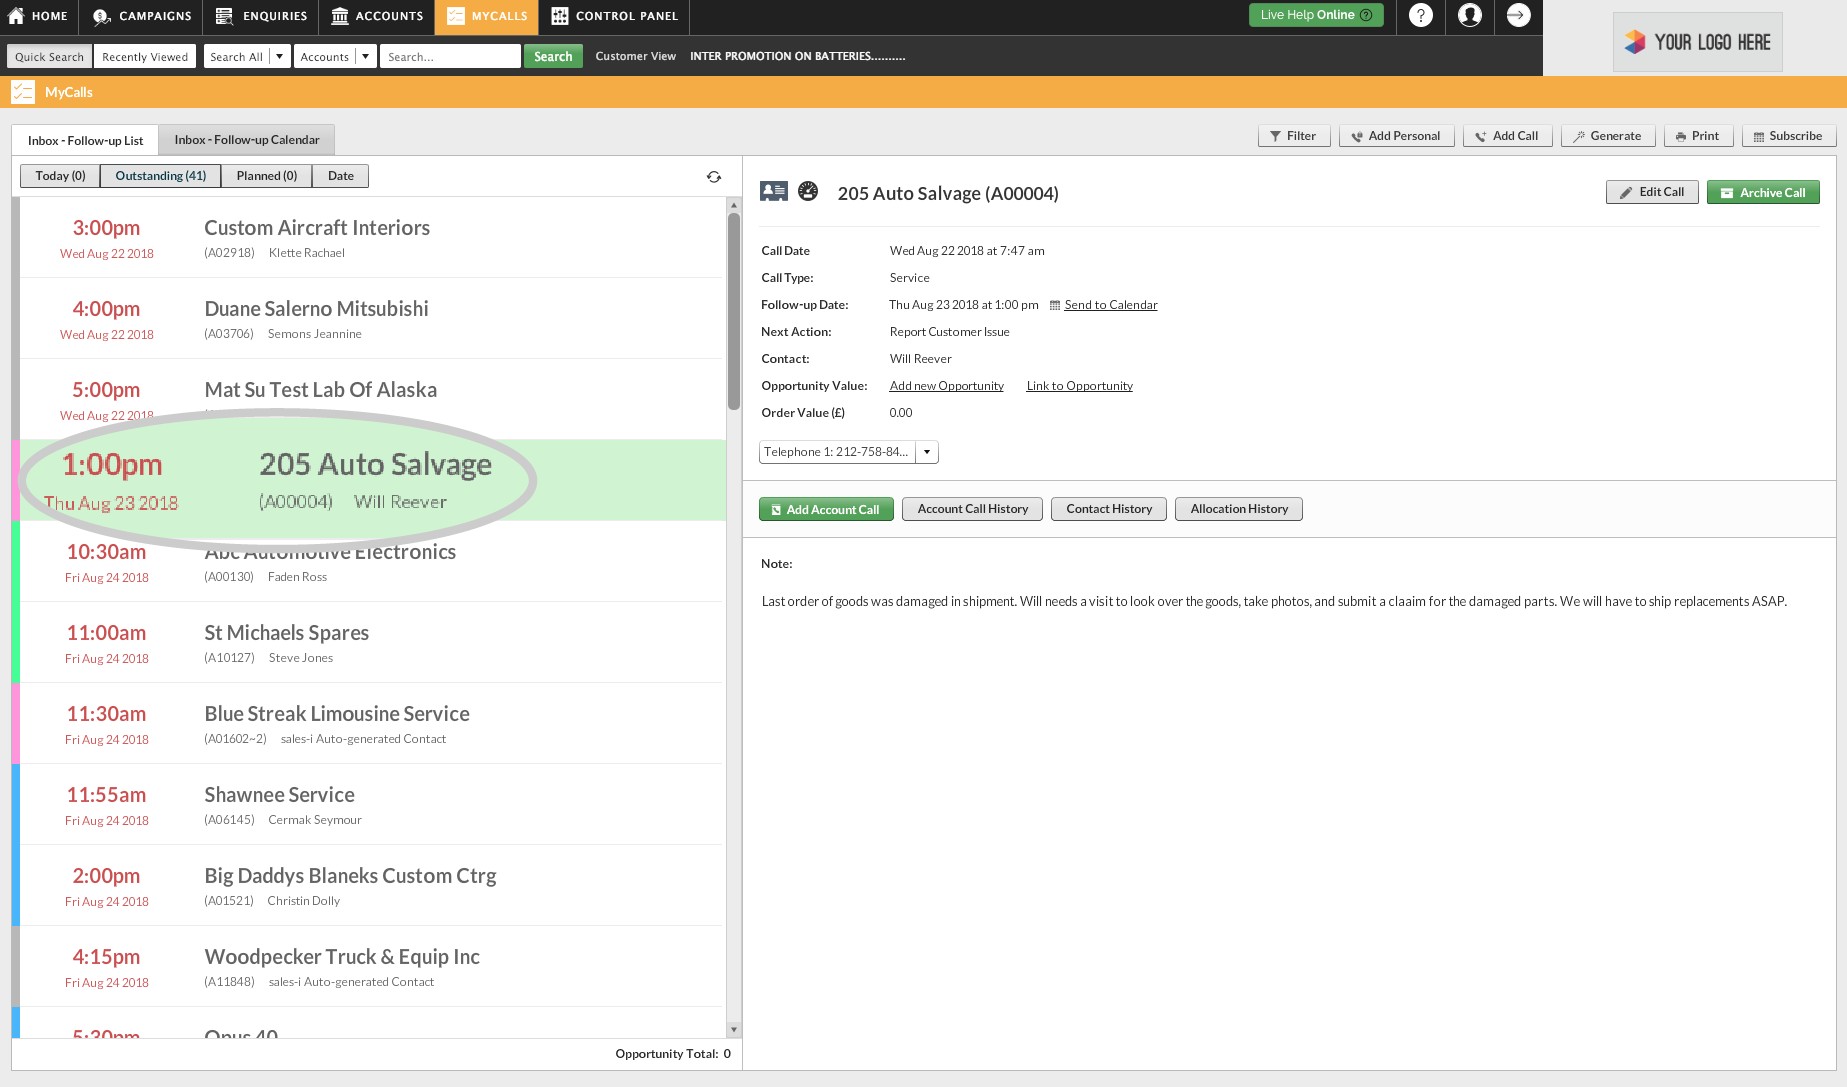Click the MyCalls checklist icon in orange bar
1847x1087 pixels.
pos(23,92)
